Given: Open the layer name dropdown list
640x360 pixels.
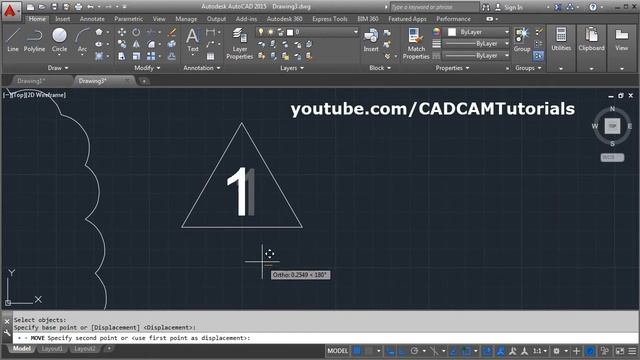Looking at the screenshot, I should 356,32.
